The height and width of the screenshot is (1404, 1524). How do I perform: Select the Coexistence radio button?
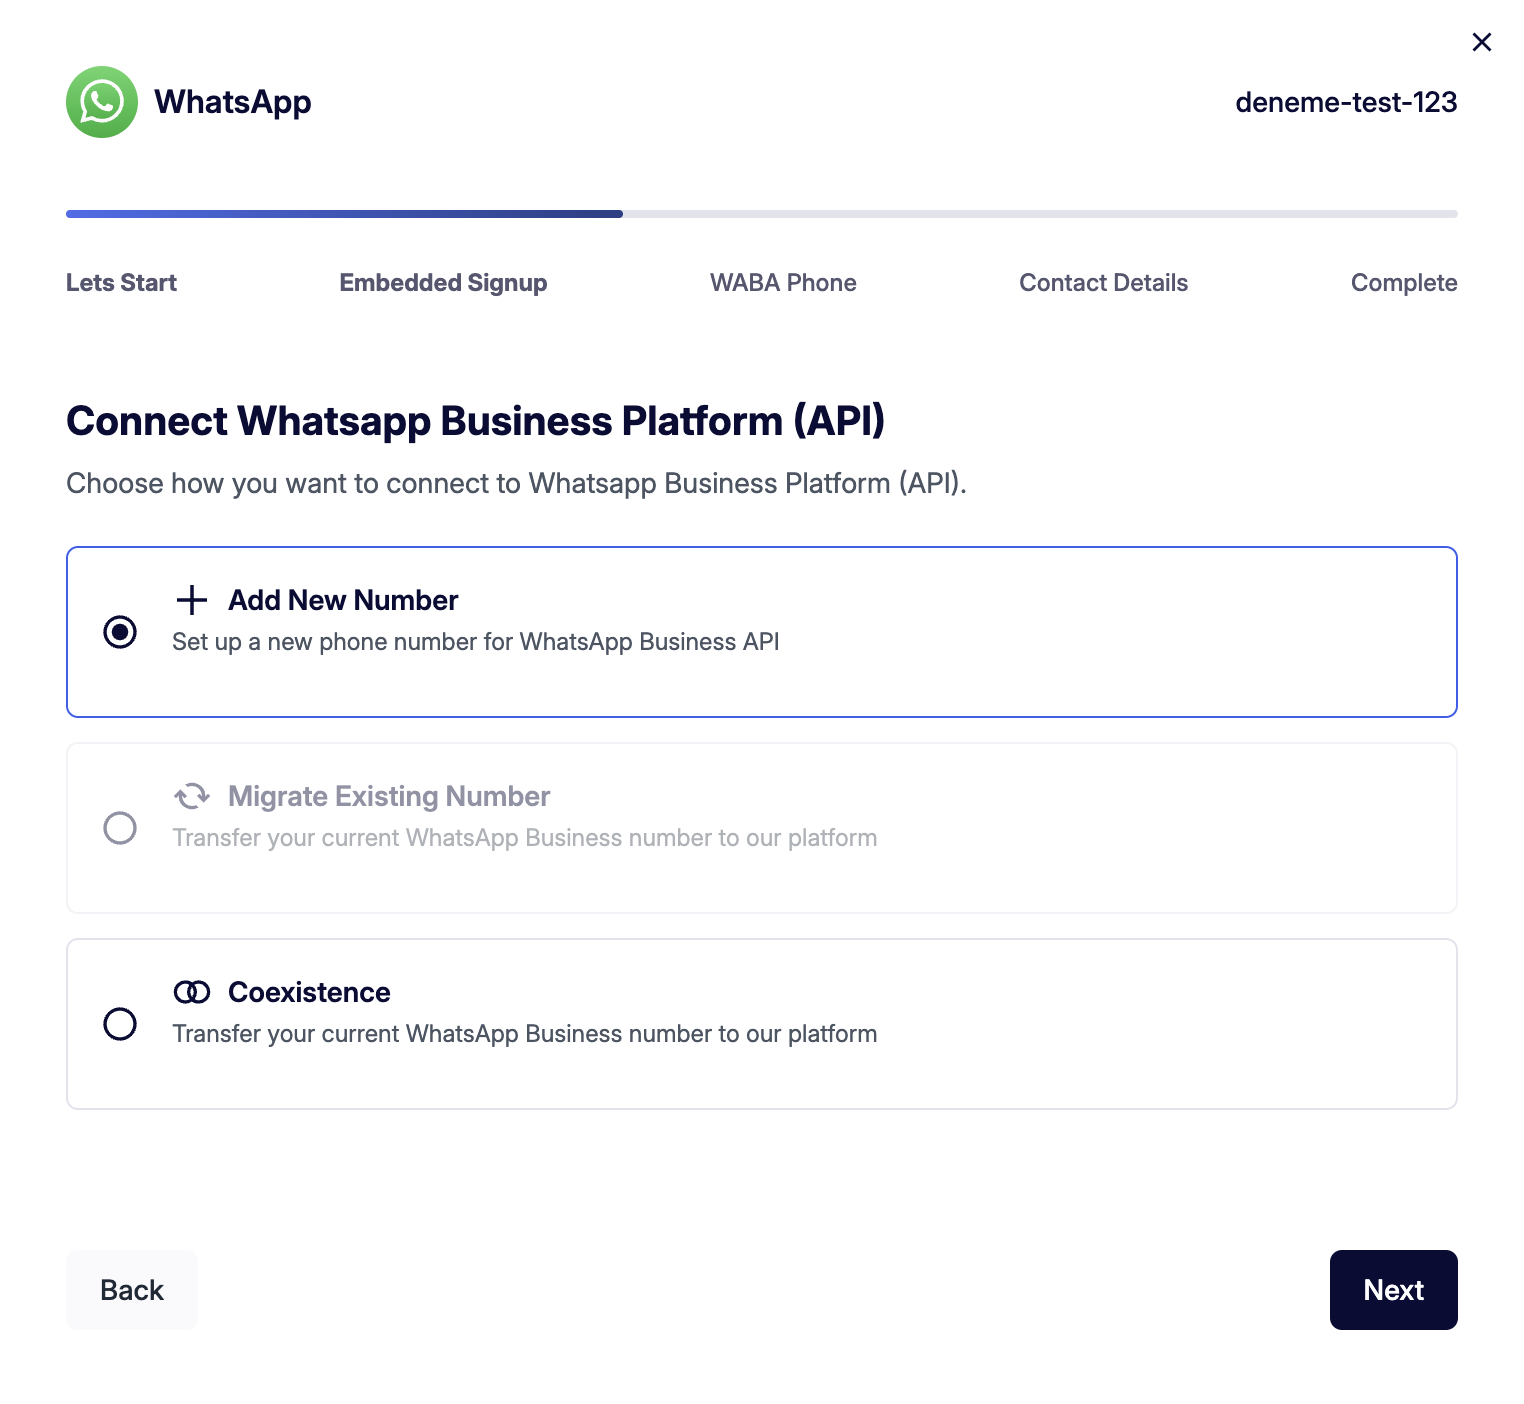(x=120, y=1024)
